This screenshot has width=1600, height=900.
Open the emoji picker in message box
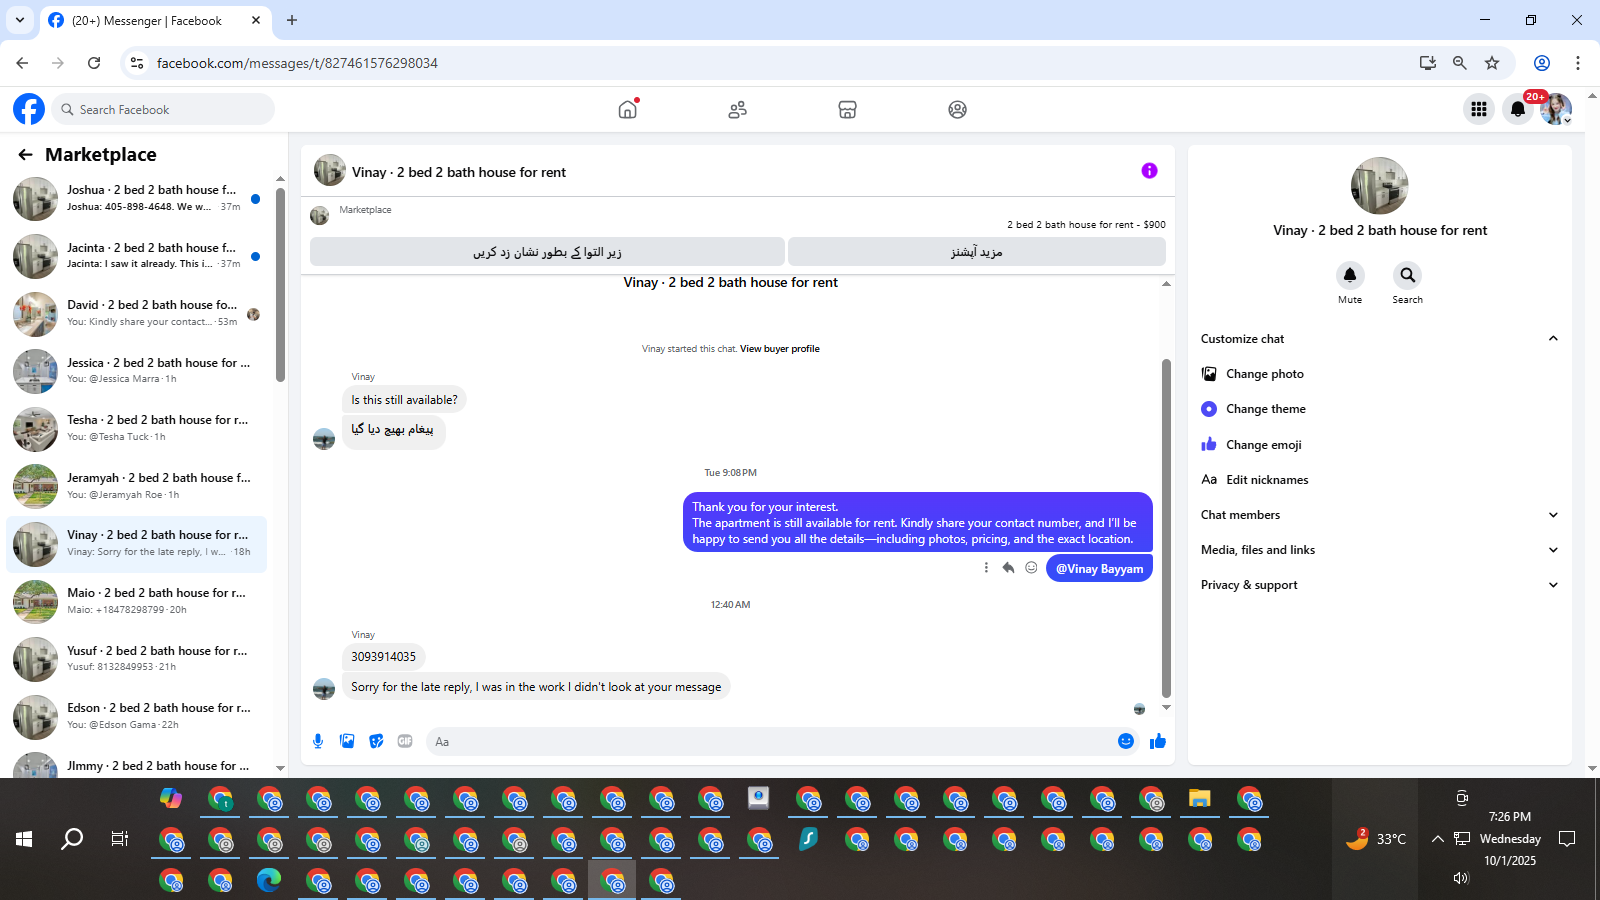coord(1126,741)
